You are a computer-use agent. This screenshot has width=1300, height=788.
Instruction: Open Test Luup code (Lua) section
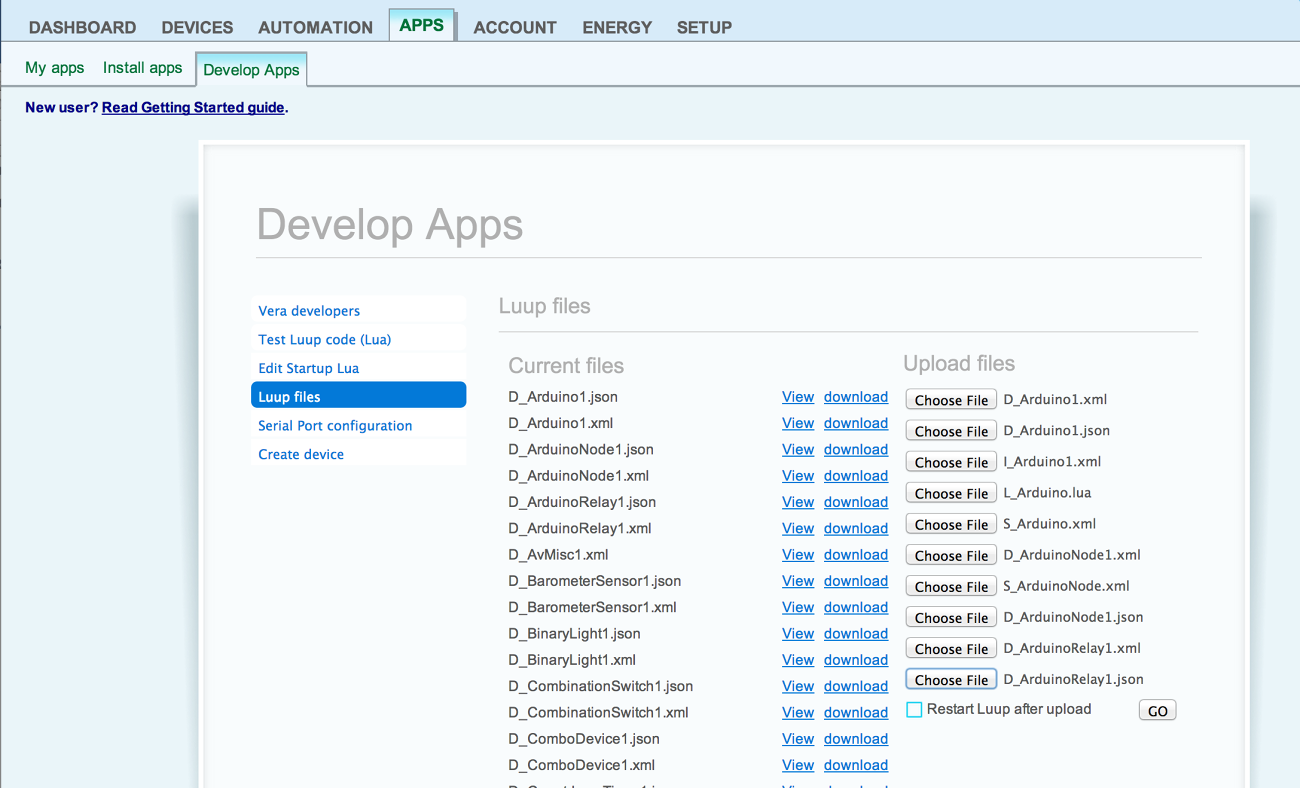pos(324,339)
